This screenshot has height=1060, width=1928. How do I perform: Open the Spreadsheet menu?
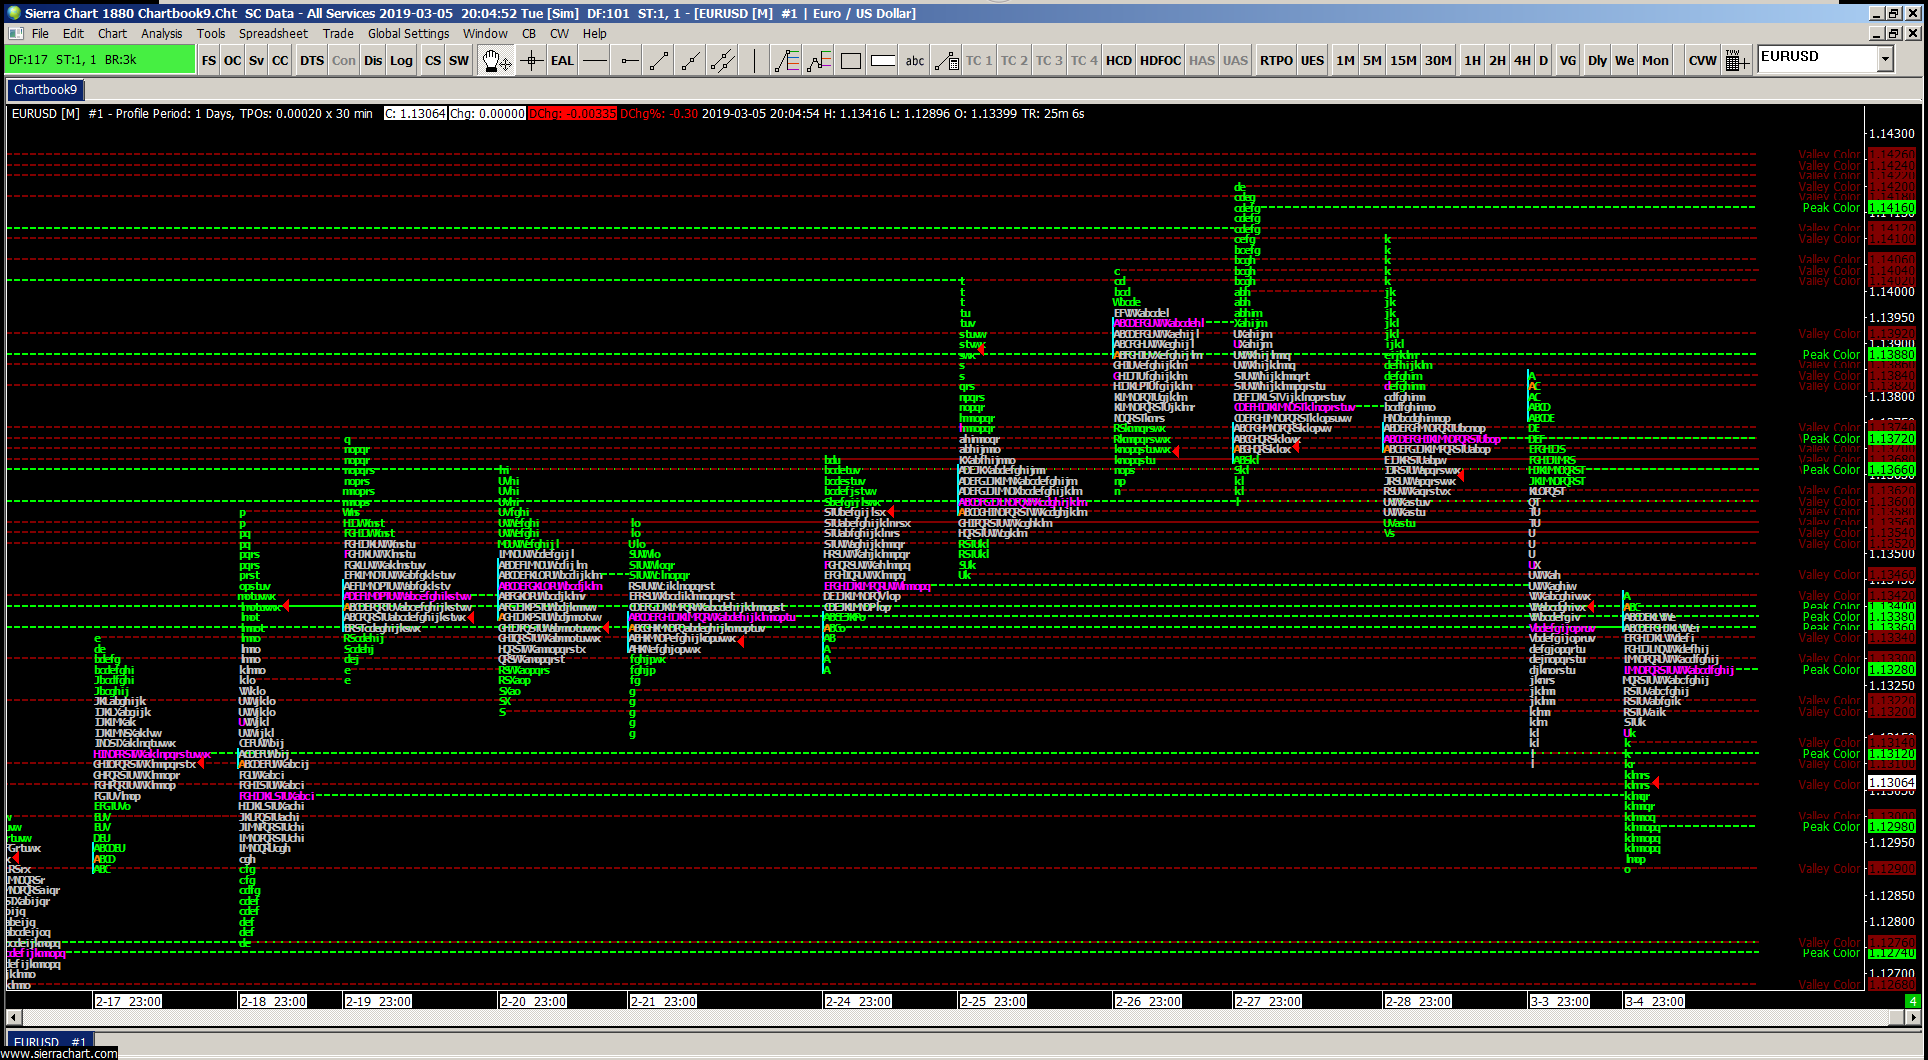273,33
